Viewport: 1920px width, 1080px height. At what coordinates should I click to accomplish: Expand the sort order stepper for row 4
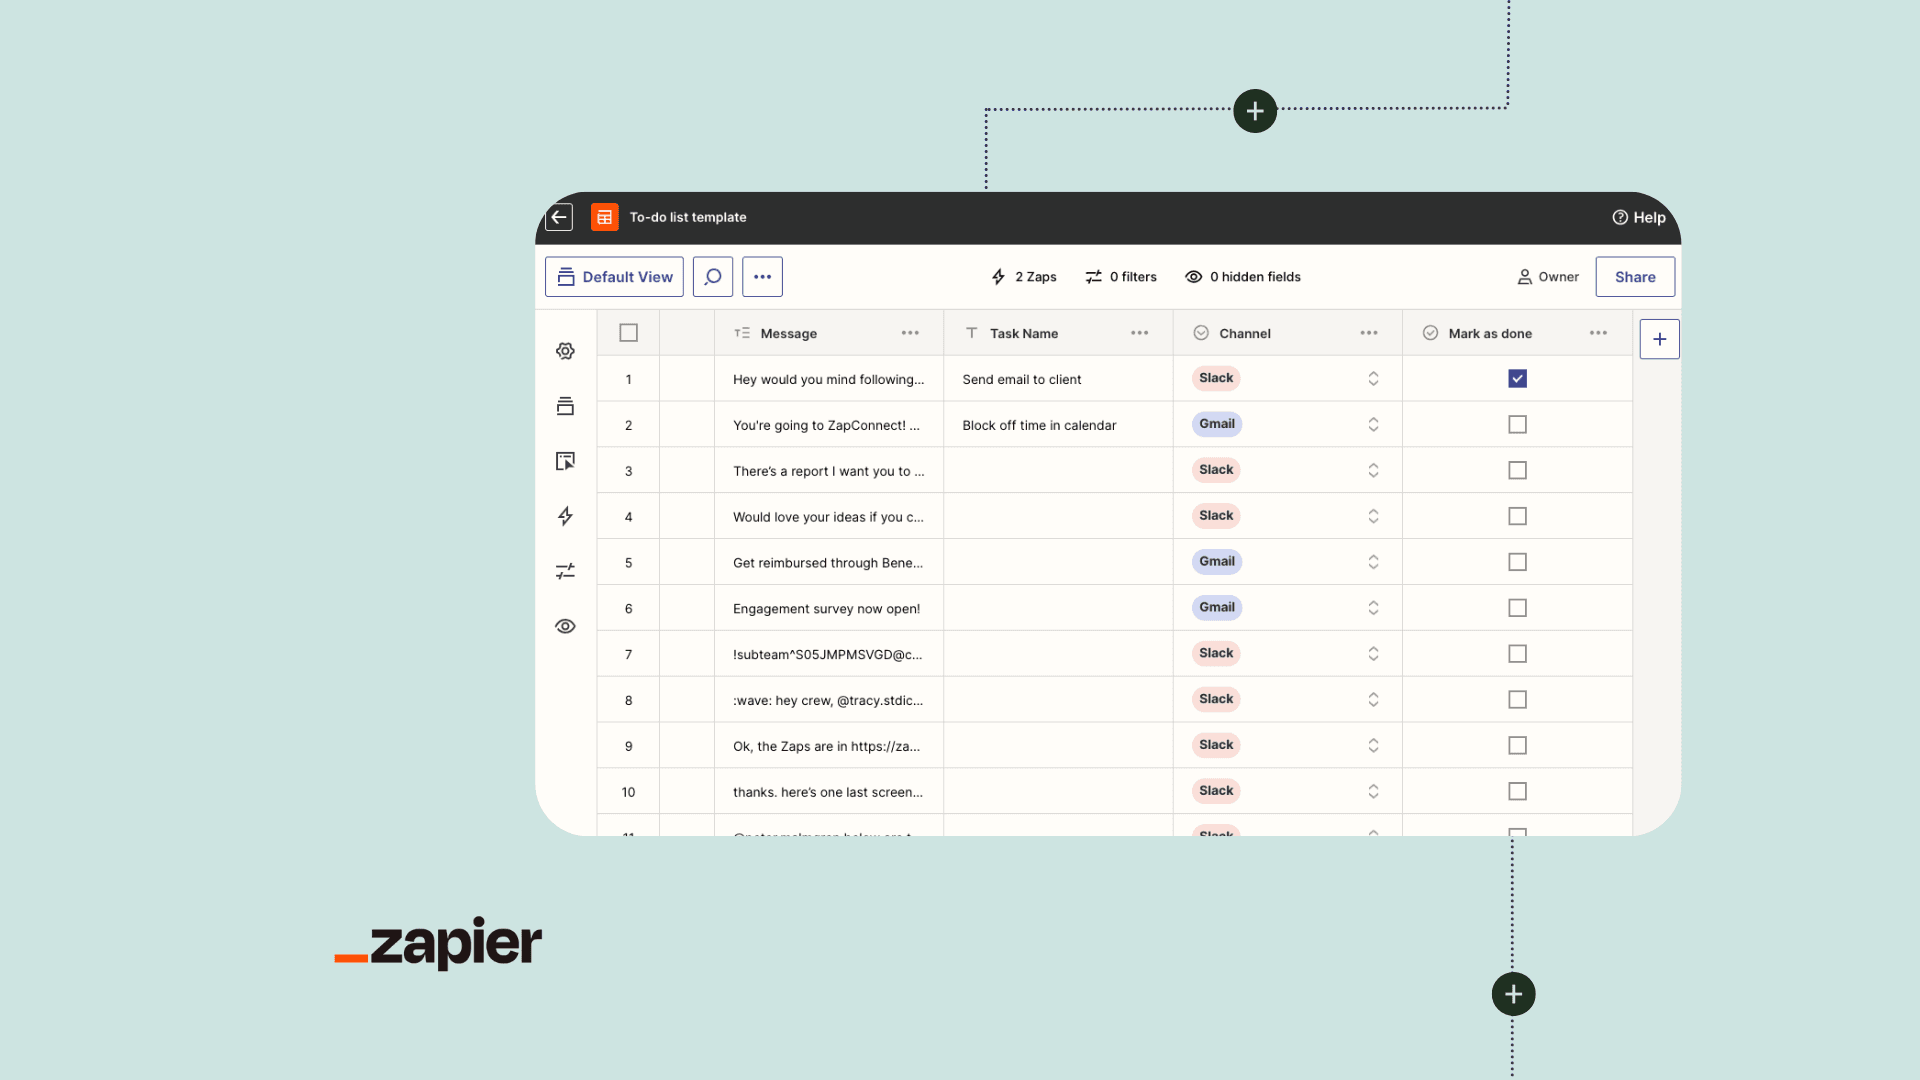(1373, 516)
